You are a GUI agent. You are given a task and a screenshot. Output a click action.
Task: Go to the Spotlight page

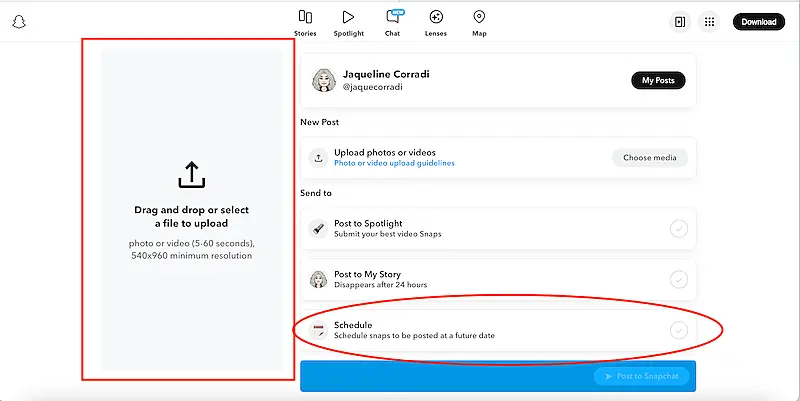pyautogui.click(x=348, y=22)
